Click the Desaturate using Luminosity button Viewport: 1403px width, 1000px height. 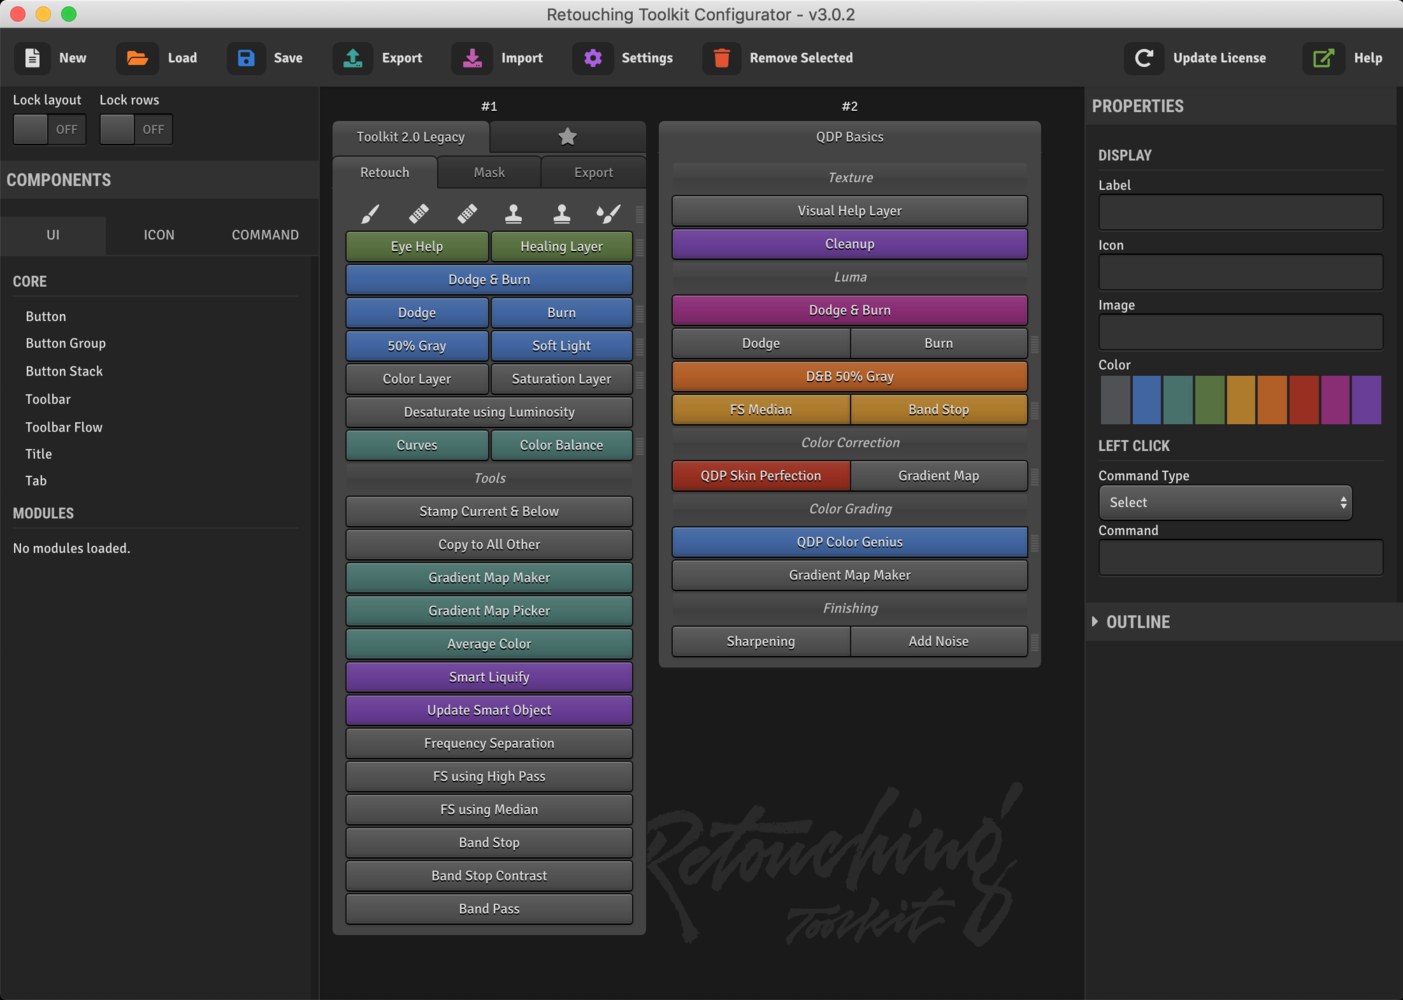[489, 412]
